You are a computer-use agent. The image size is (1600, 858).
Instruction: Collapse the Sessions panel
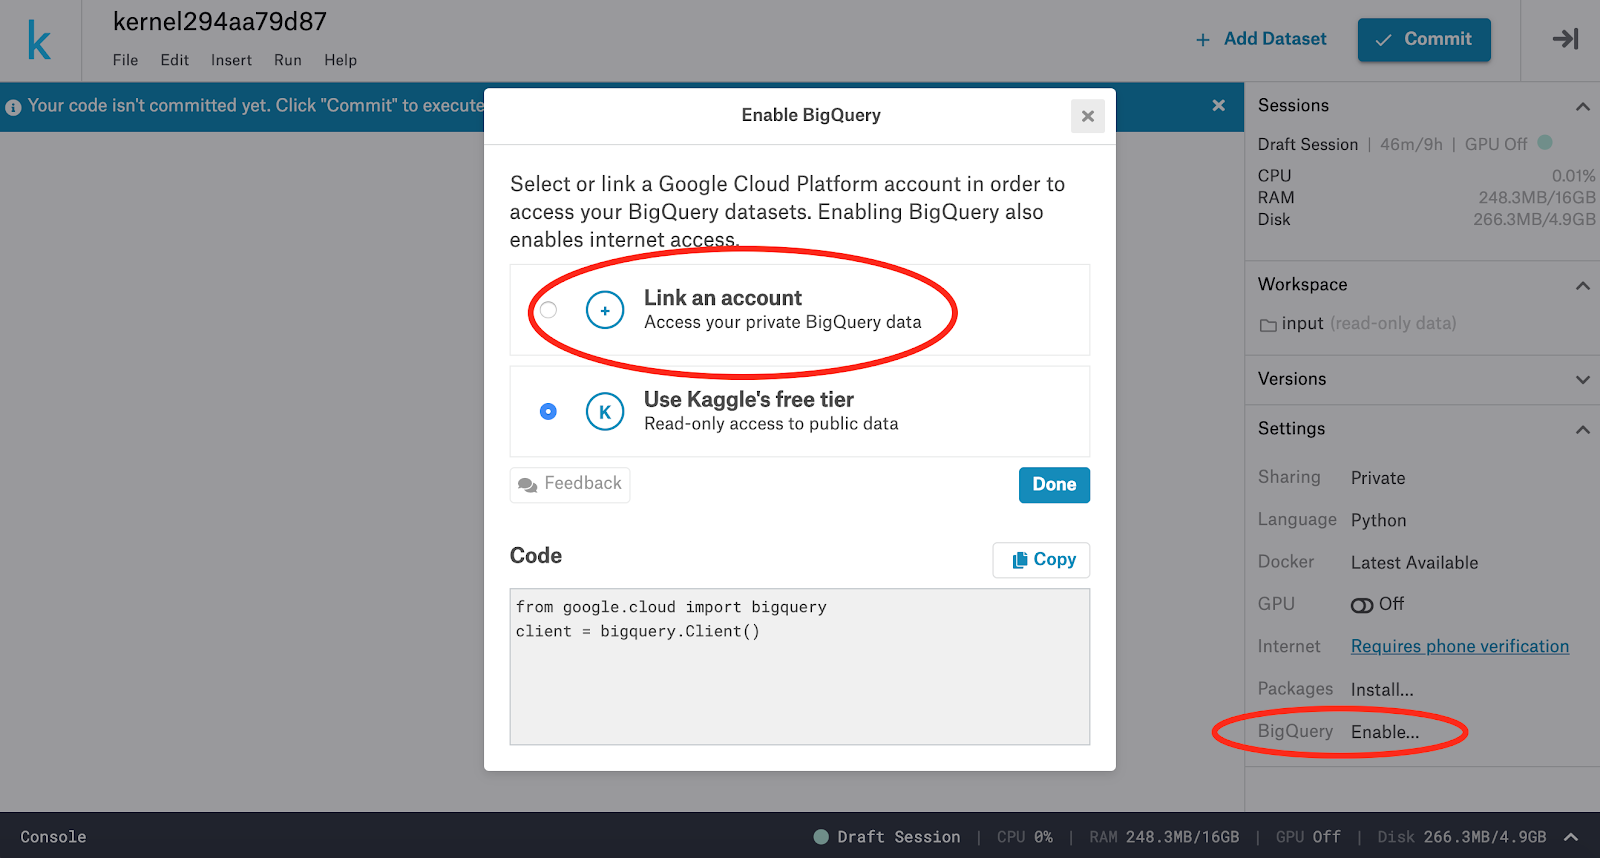point(1582,106)
